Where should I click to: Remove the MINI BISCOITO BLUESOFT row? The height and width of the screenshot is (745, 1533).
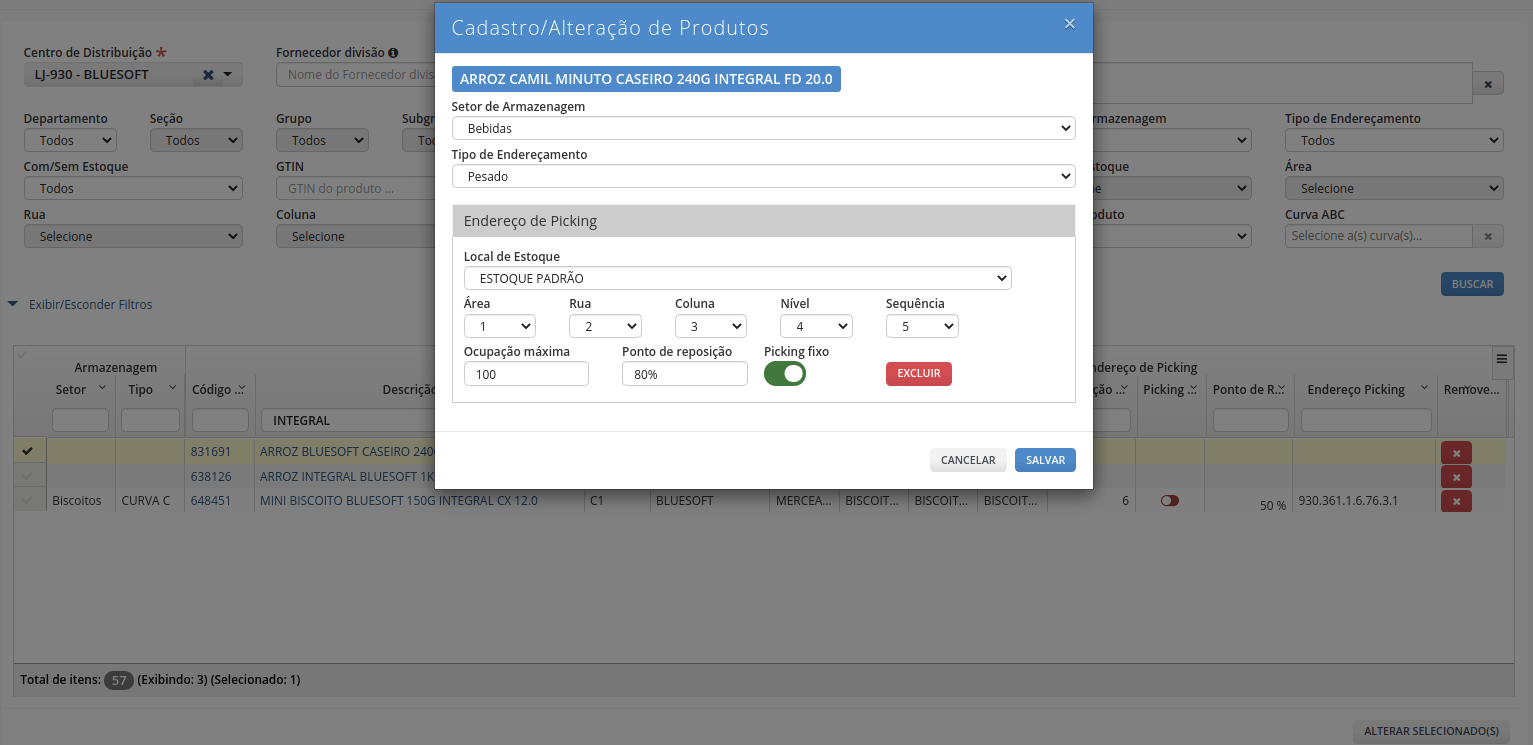point(1456,501)
